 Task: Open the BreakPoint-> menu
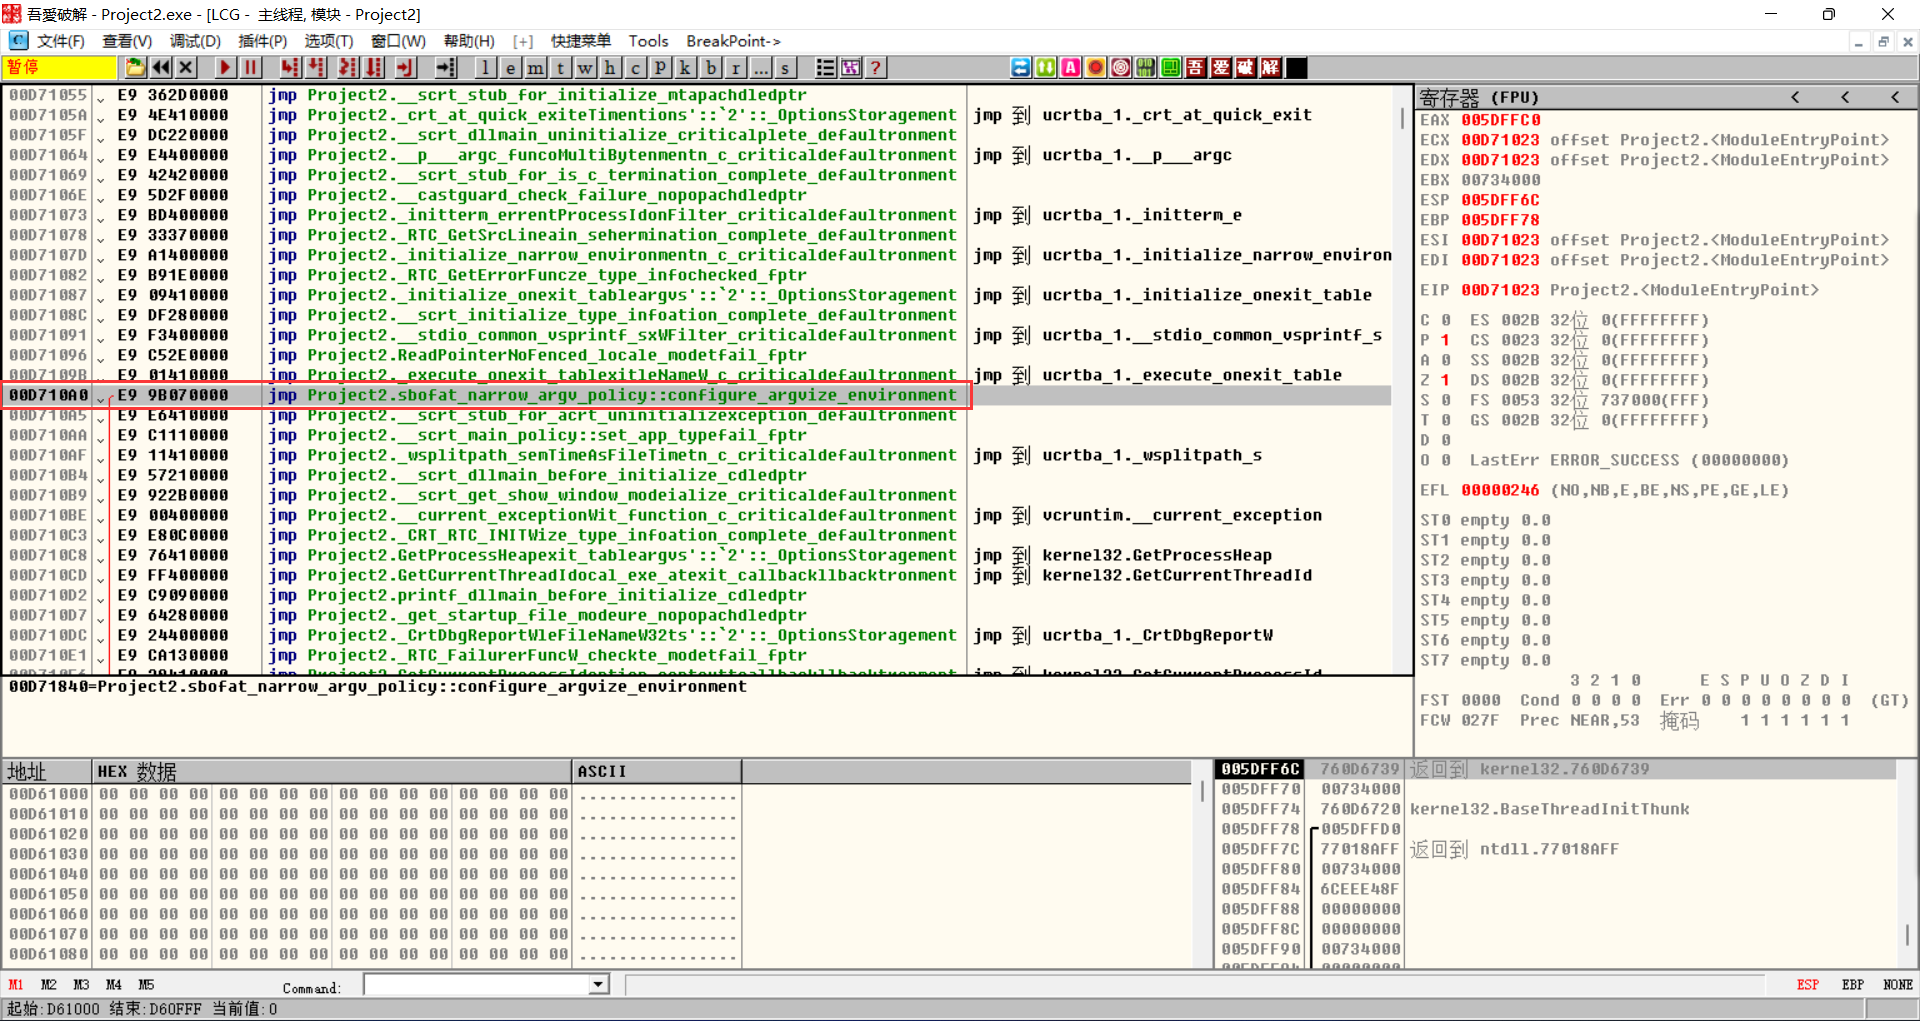tap(733, 41)
